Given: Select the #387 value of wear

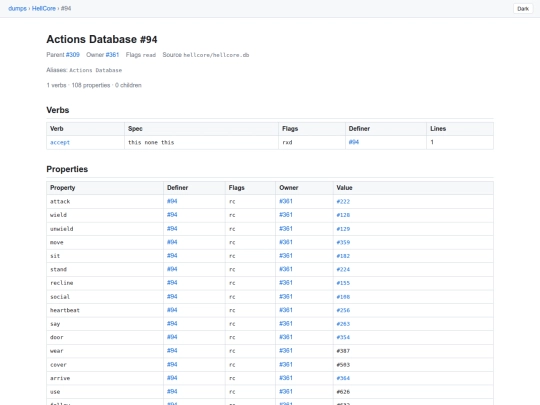Looking at the screenshot, I should [343, 351].
